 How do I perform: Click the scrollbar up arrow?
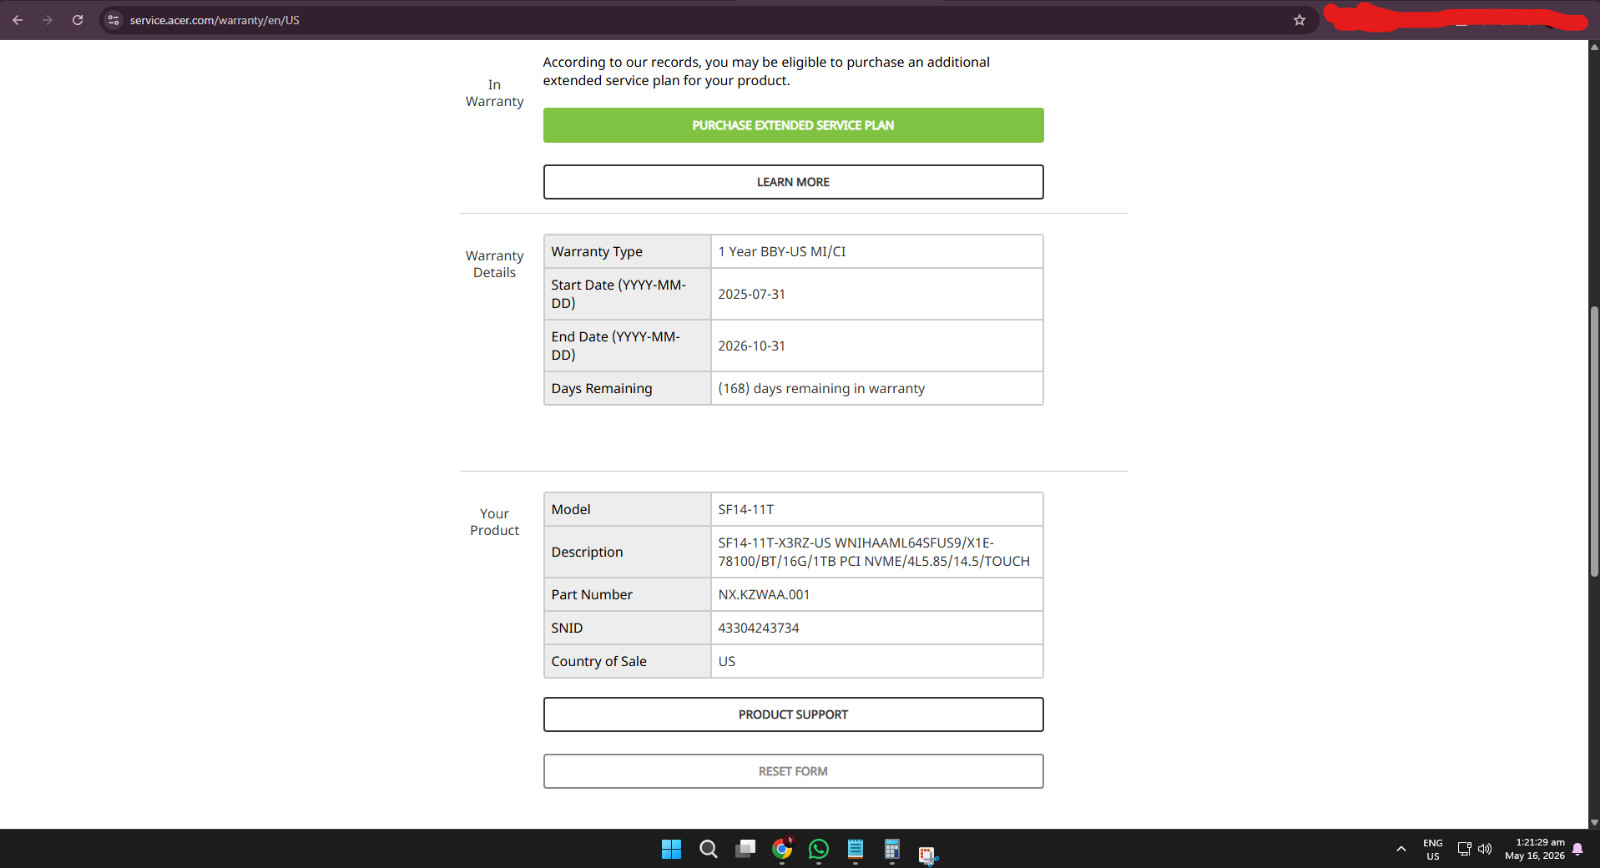point(1594,47)
